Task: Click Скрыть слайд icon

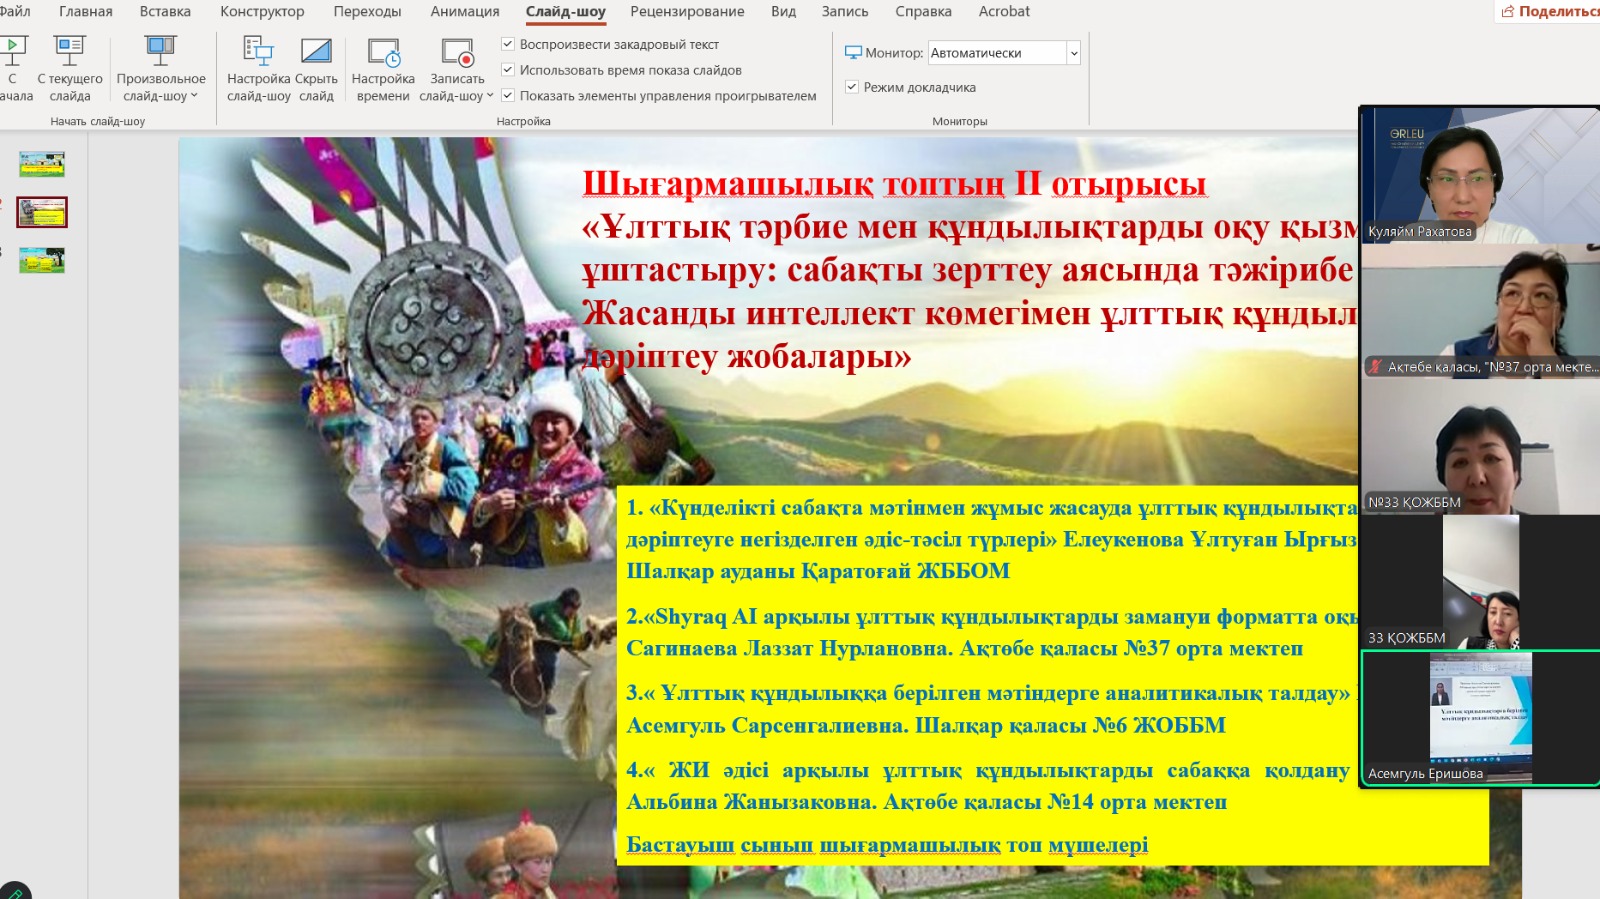Action: pos(316,51)
